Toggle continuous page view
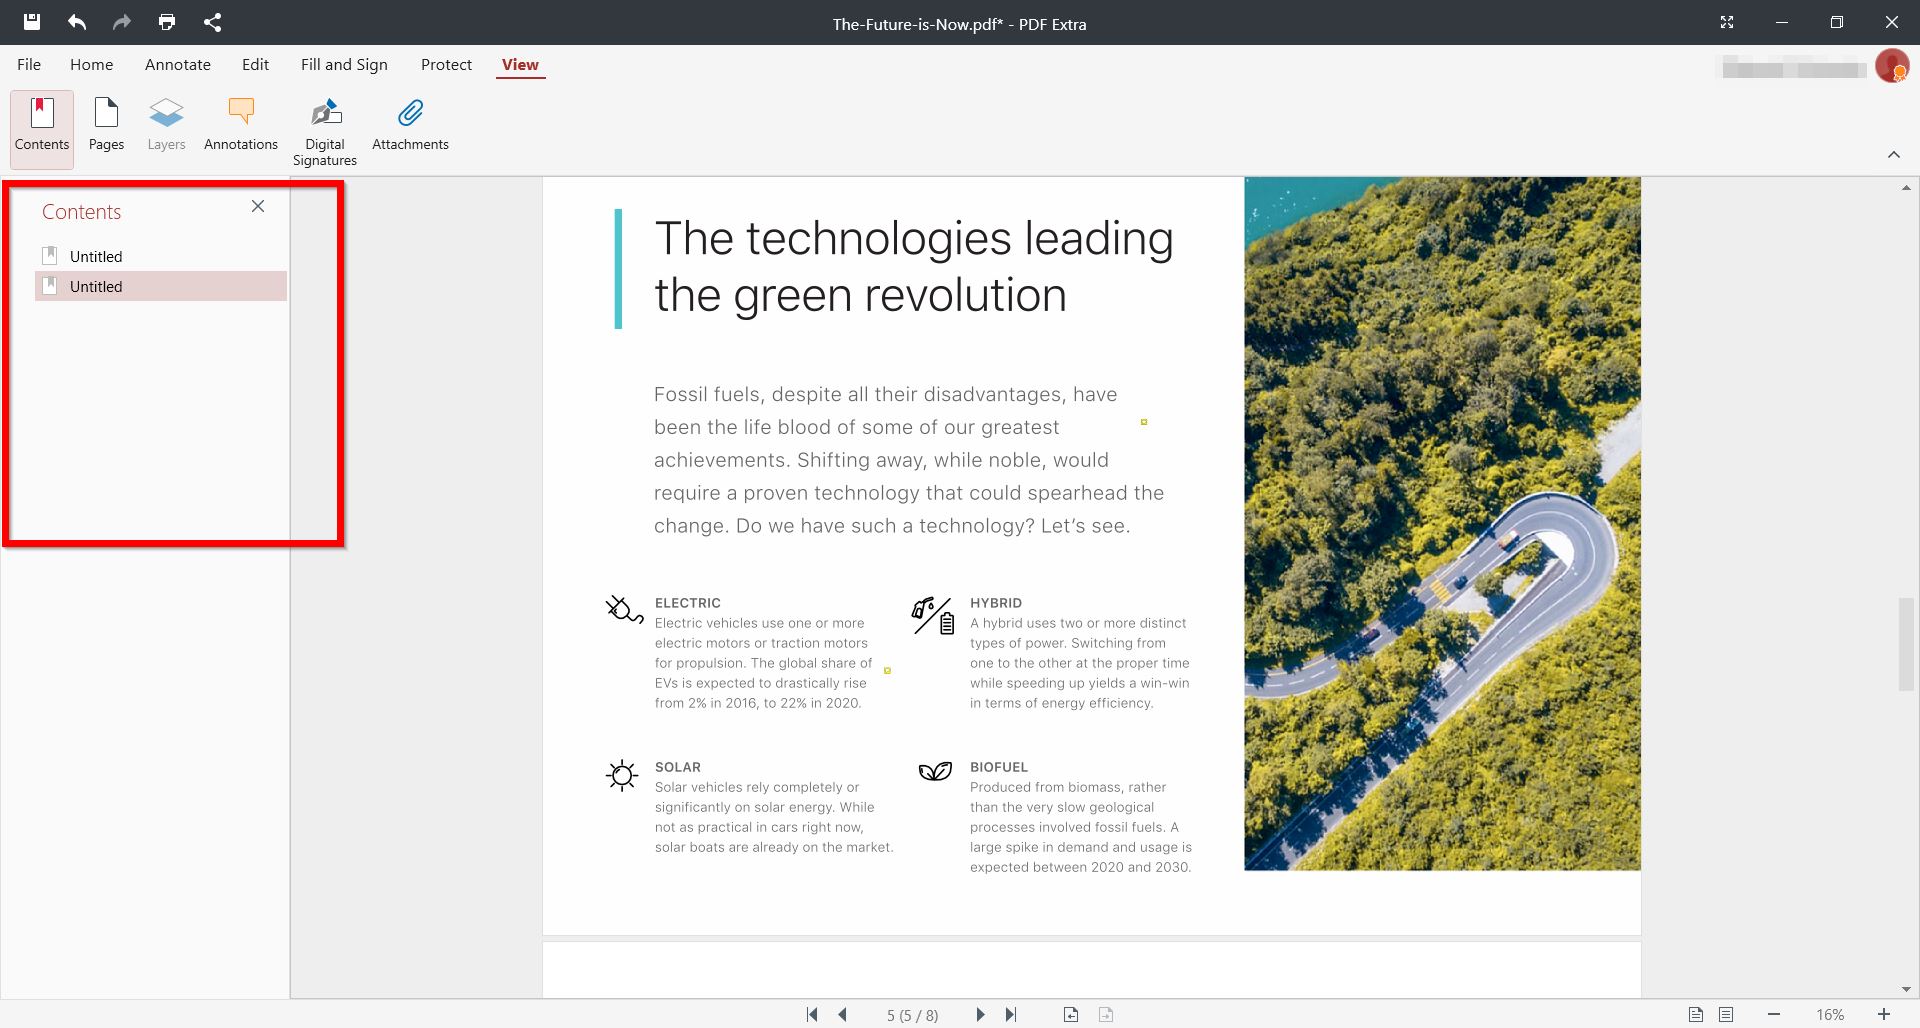Image resolution: width=1920 pixels, height=1028 pixels. coord(1726,1013)
